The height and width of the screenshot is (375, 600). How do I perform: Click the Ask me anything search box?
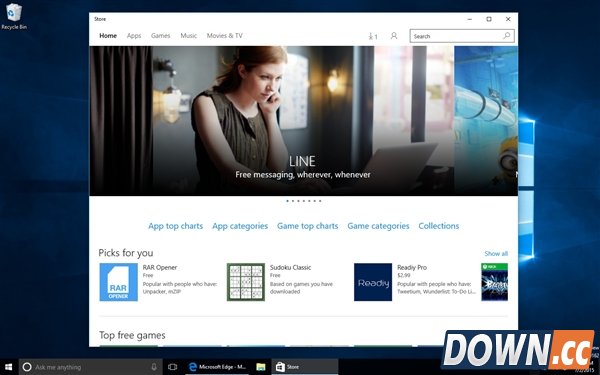(x=90, y=367)
